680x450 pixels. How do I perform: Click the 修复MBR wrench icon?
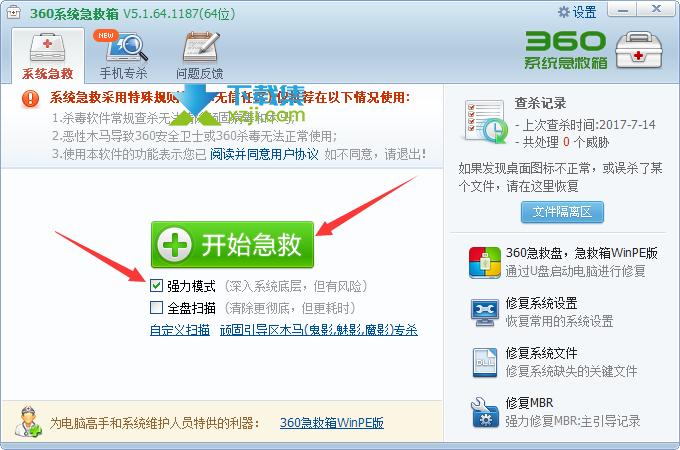[x=484, y=412]
